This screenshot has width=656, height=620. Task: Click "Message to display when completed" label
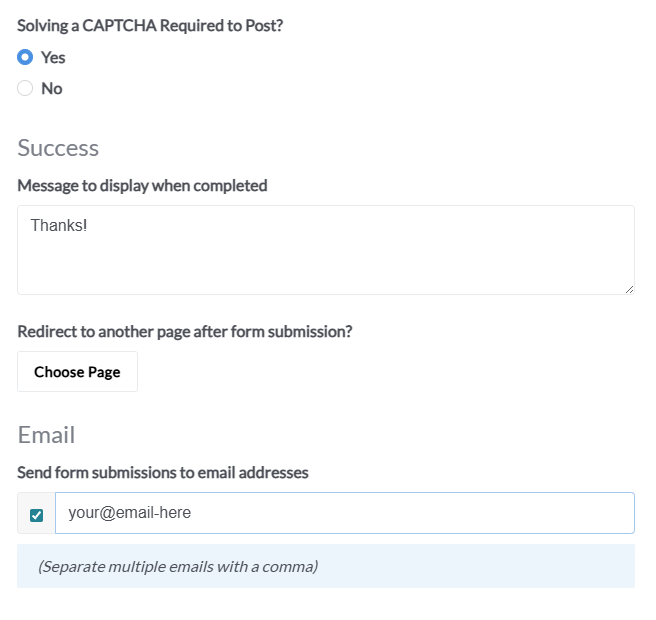[142, 185]
